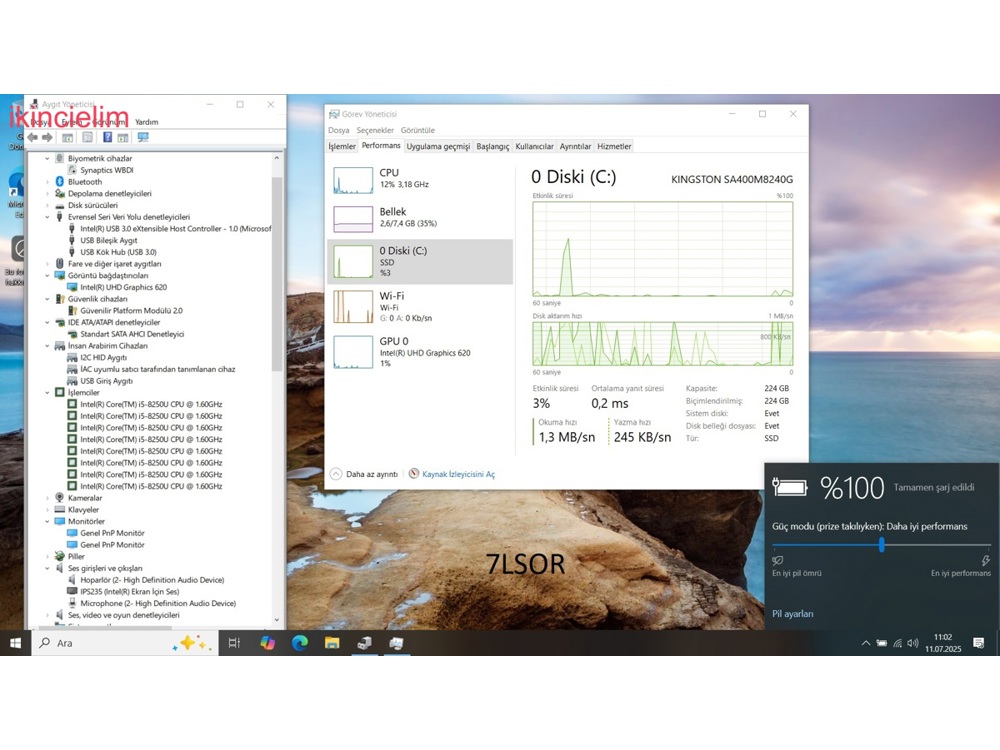Select the USB Bileşik Aygıt tree row

108,240
